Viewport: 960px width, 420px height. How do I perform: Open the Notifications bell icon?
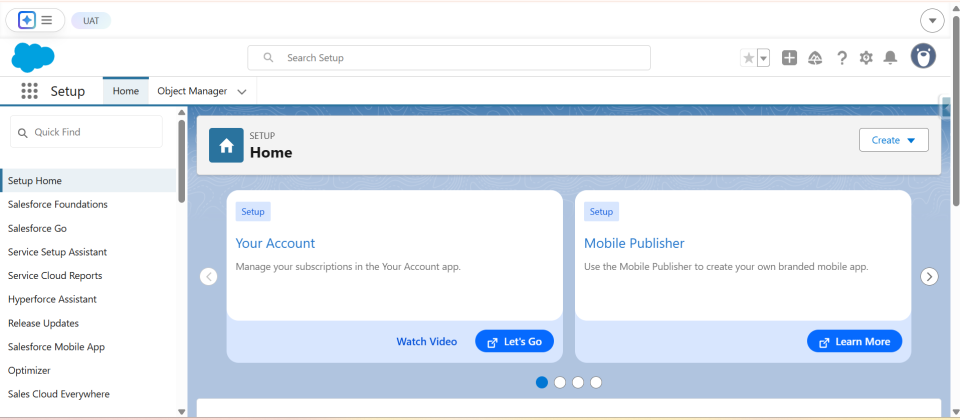click(890, 58)
